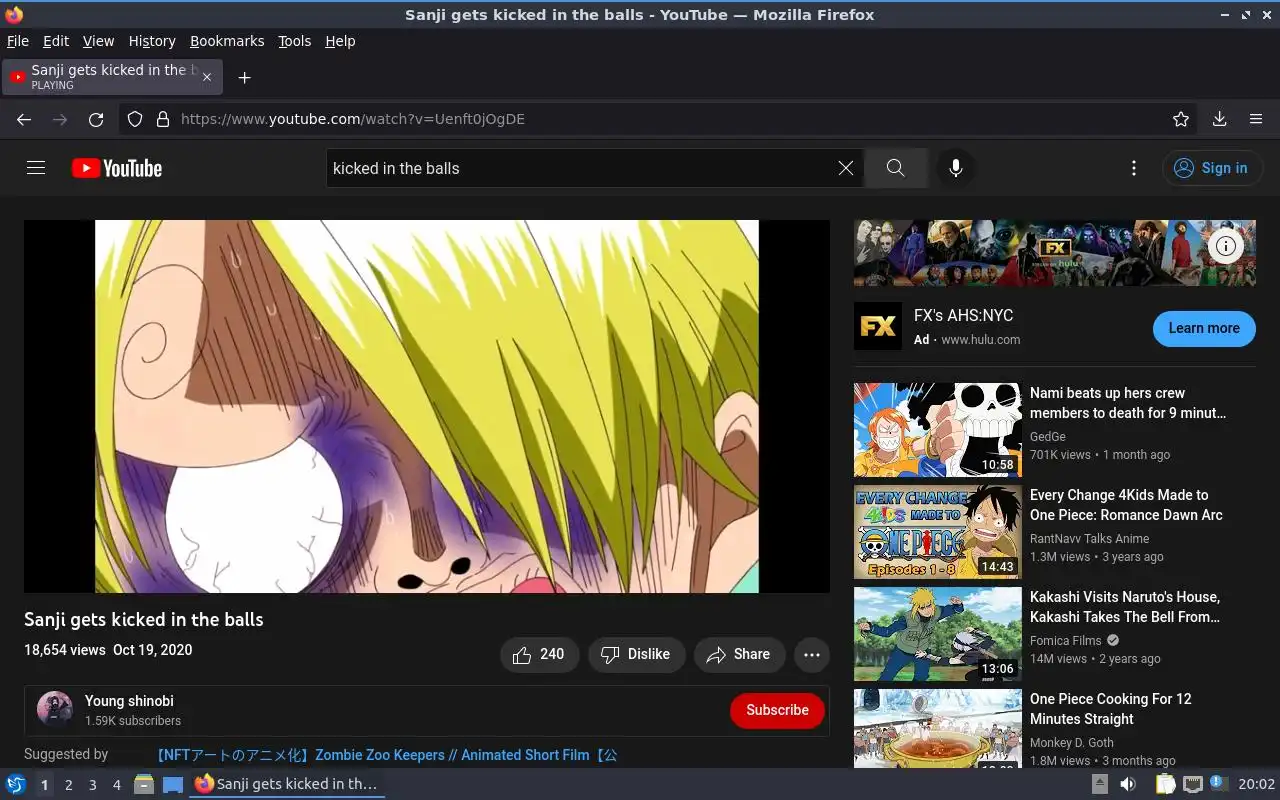Open the File menu

[x=18, y=41]
